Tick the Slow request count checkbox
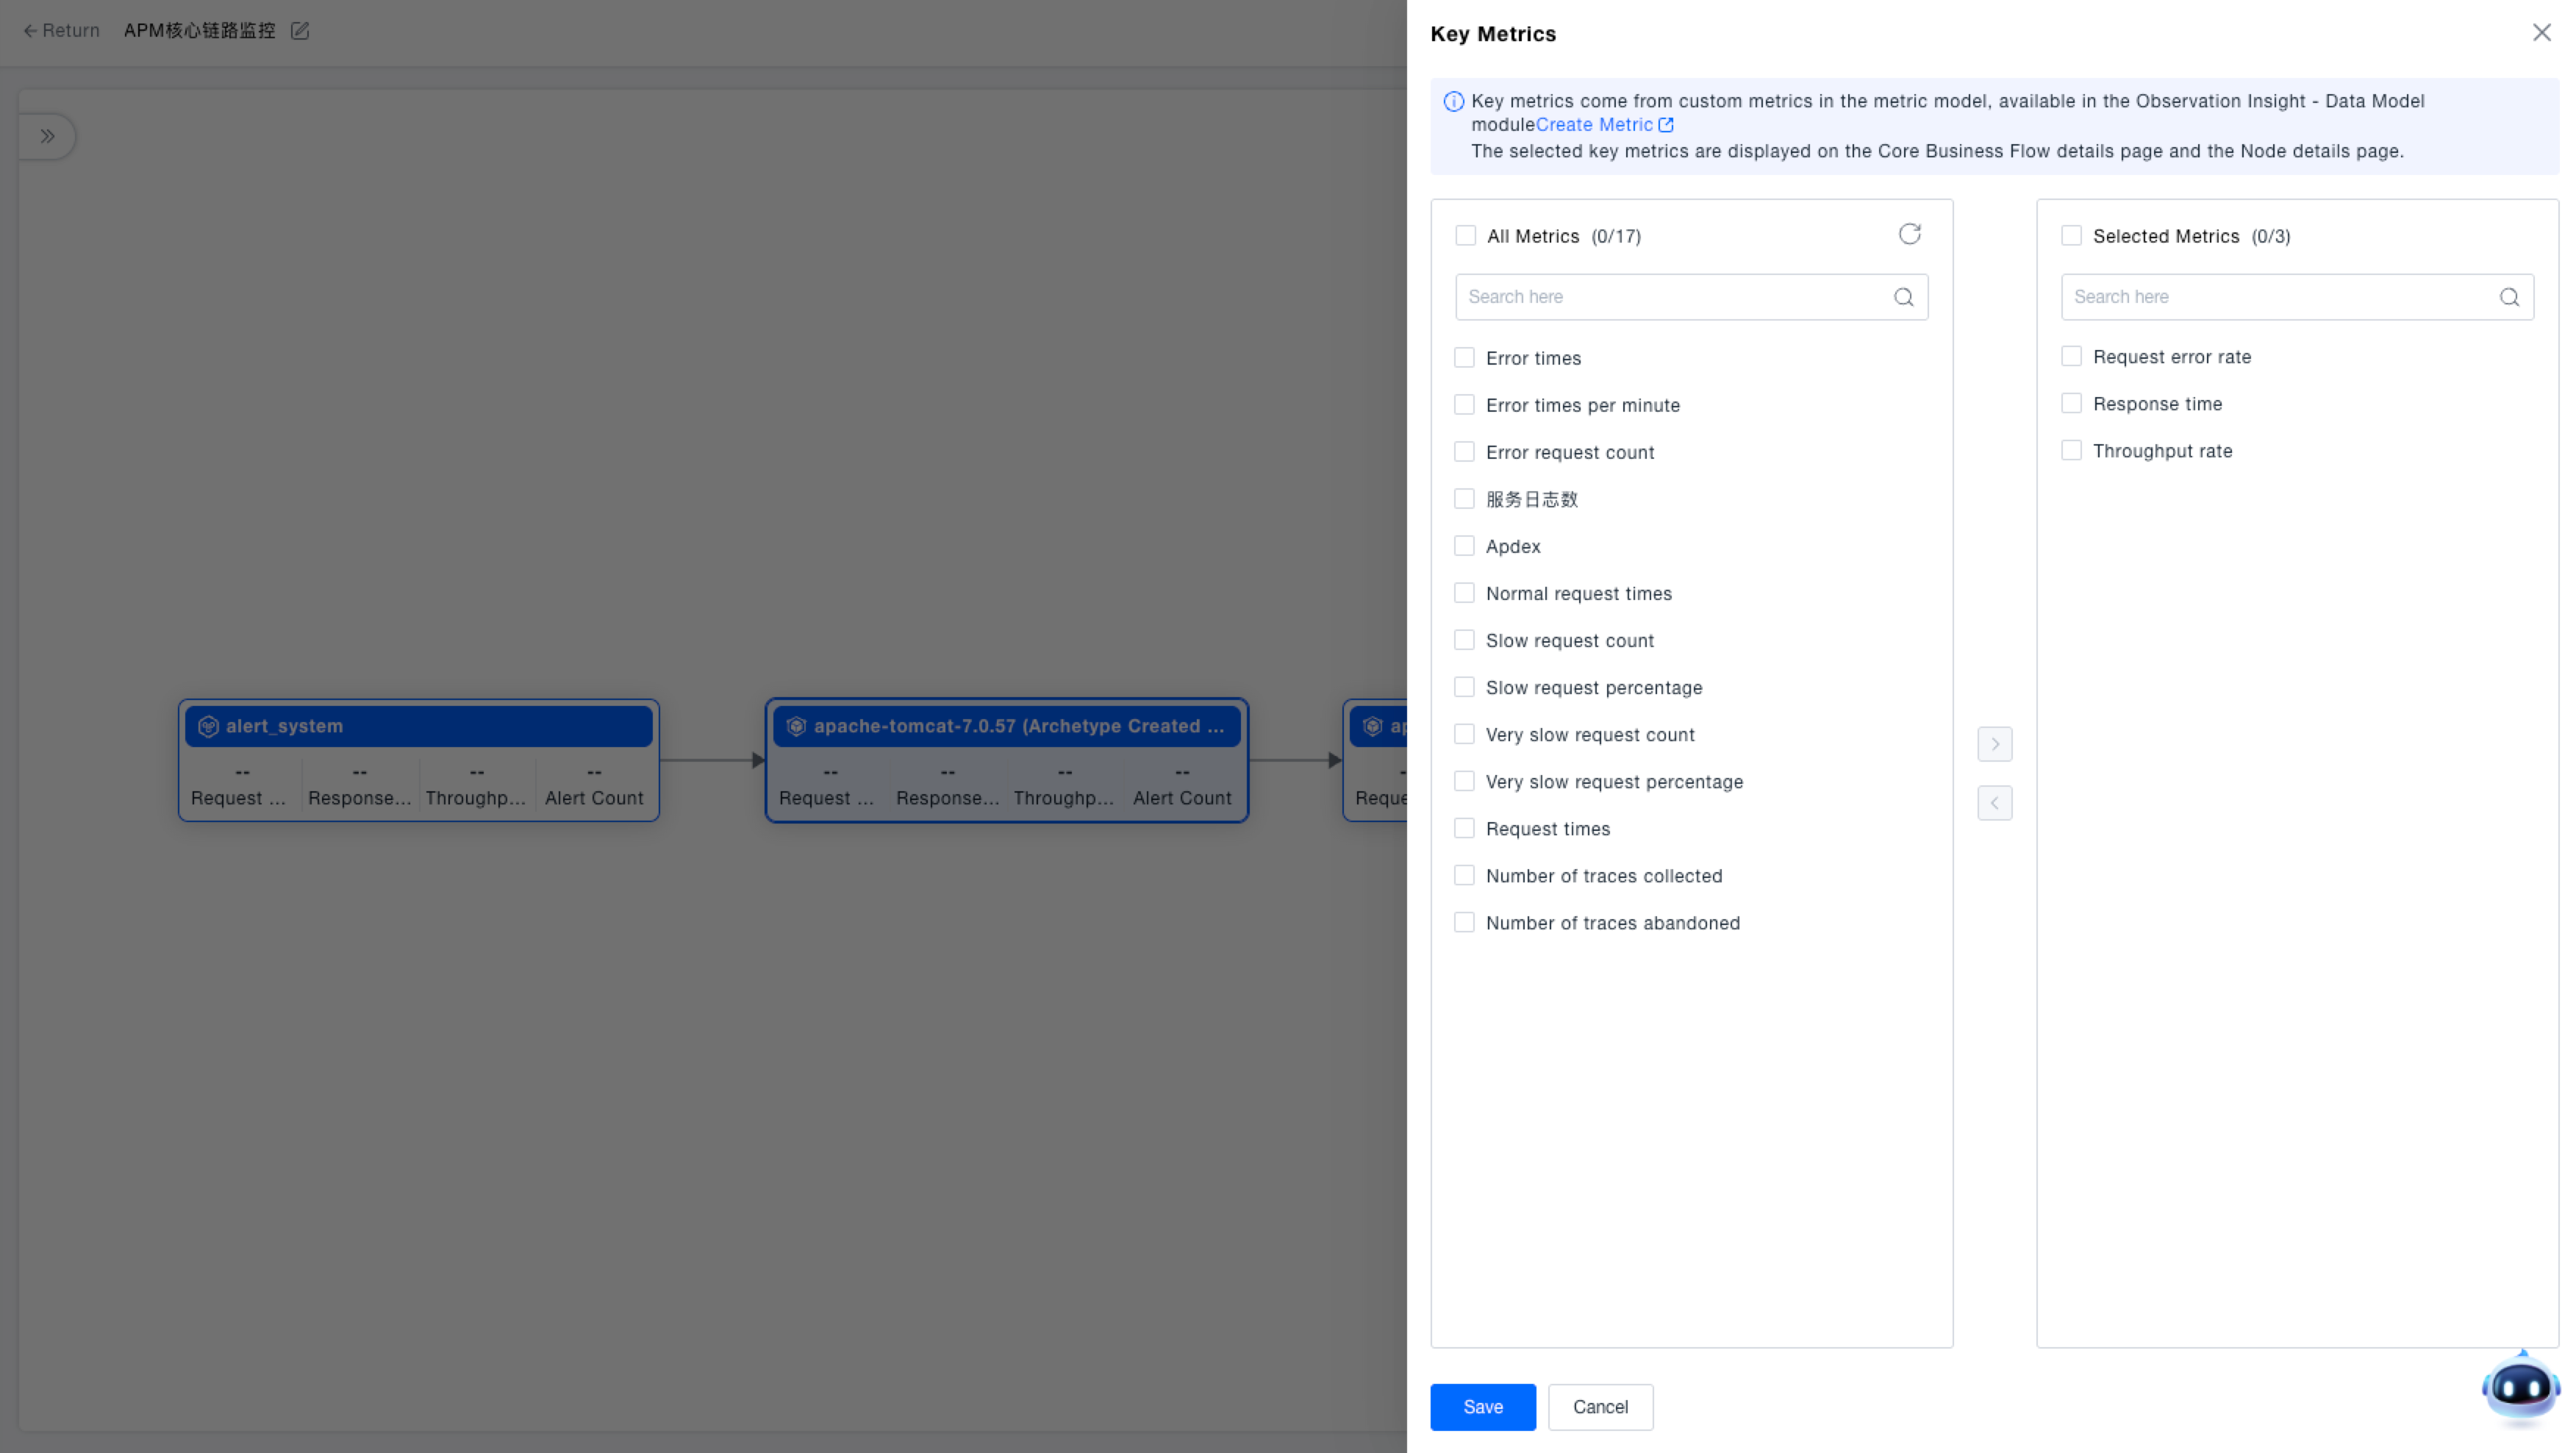Image resolution: width=2576 pixels, height=1453 pixels. [x=1464, y=640]
